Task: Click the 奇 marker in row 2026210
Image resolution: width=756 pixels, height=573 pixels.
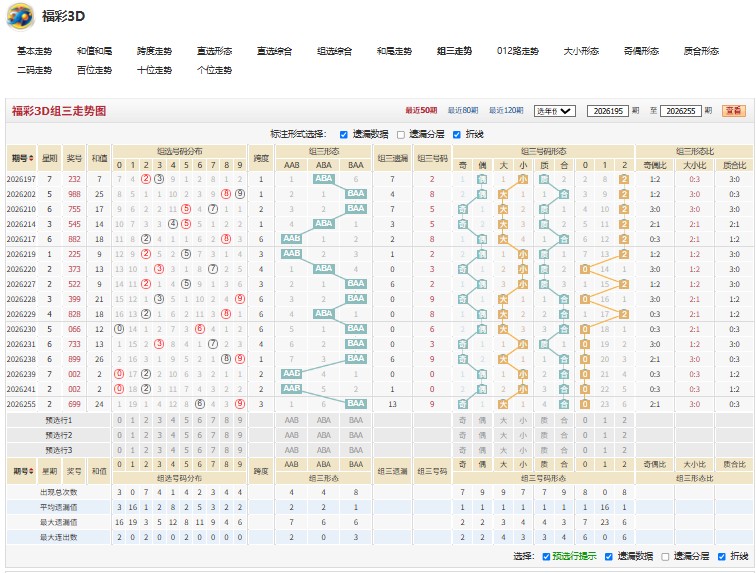Action: (462, 209)
